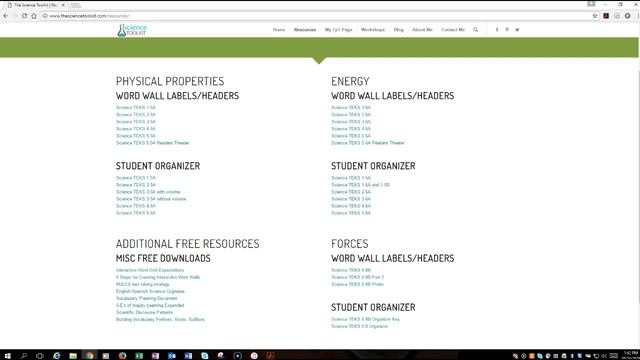This screenshot has width=640, height=360.
Task: Bookmark page with the star icon
Action: coord(595,16)
